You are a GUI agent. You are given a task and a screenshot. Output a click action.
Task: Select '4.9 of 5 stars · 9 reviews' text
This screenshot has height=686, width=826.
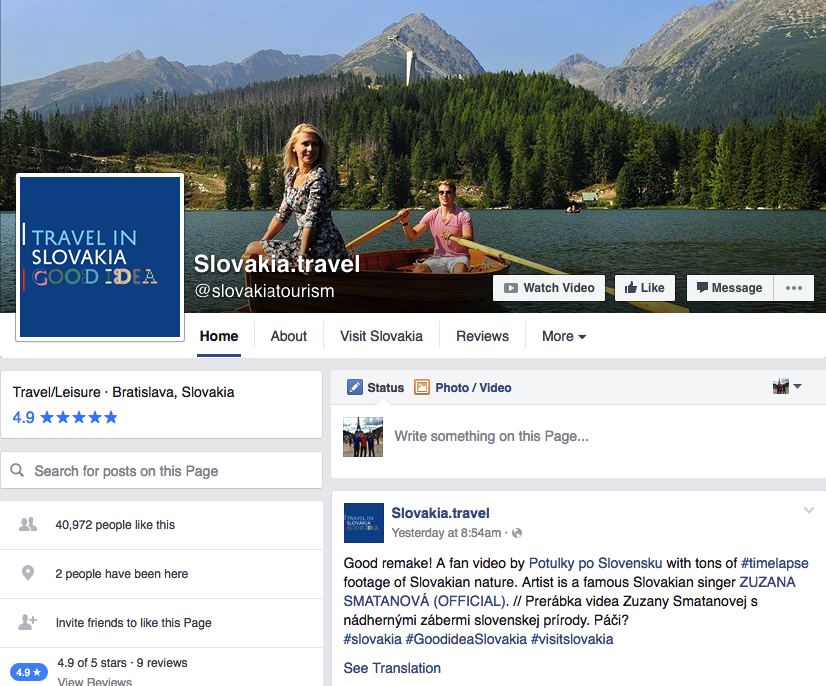click(x=122, y=663)
